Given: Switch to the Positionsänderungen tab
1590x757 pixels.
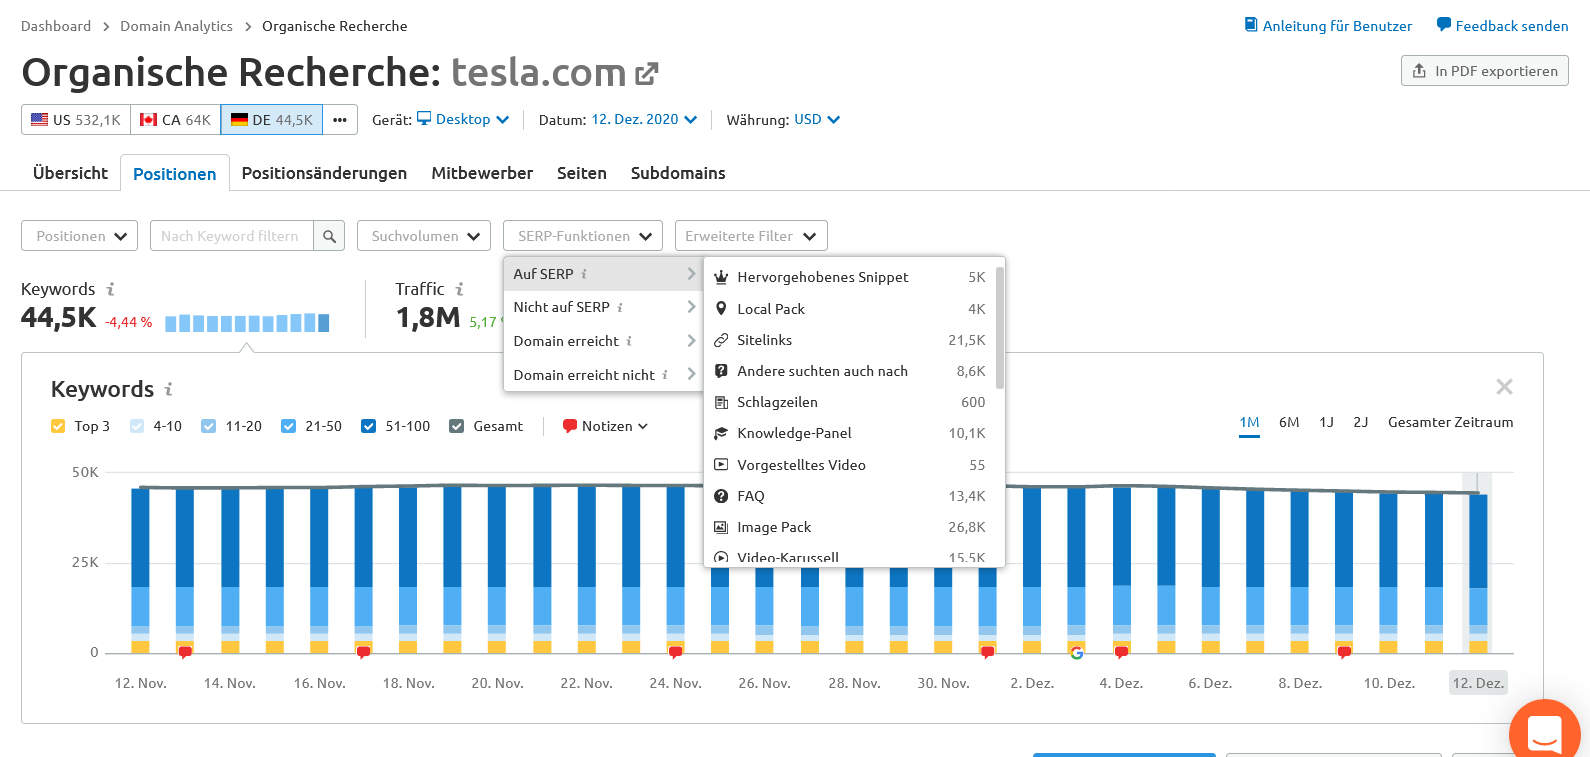Looking at the screenshot, I should click(x=324, y=173).
